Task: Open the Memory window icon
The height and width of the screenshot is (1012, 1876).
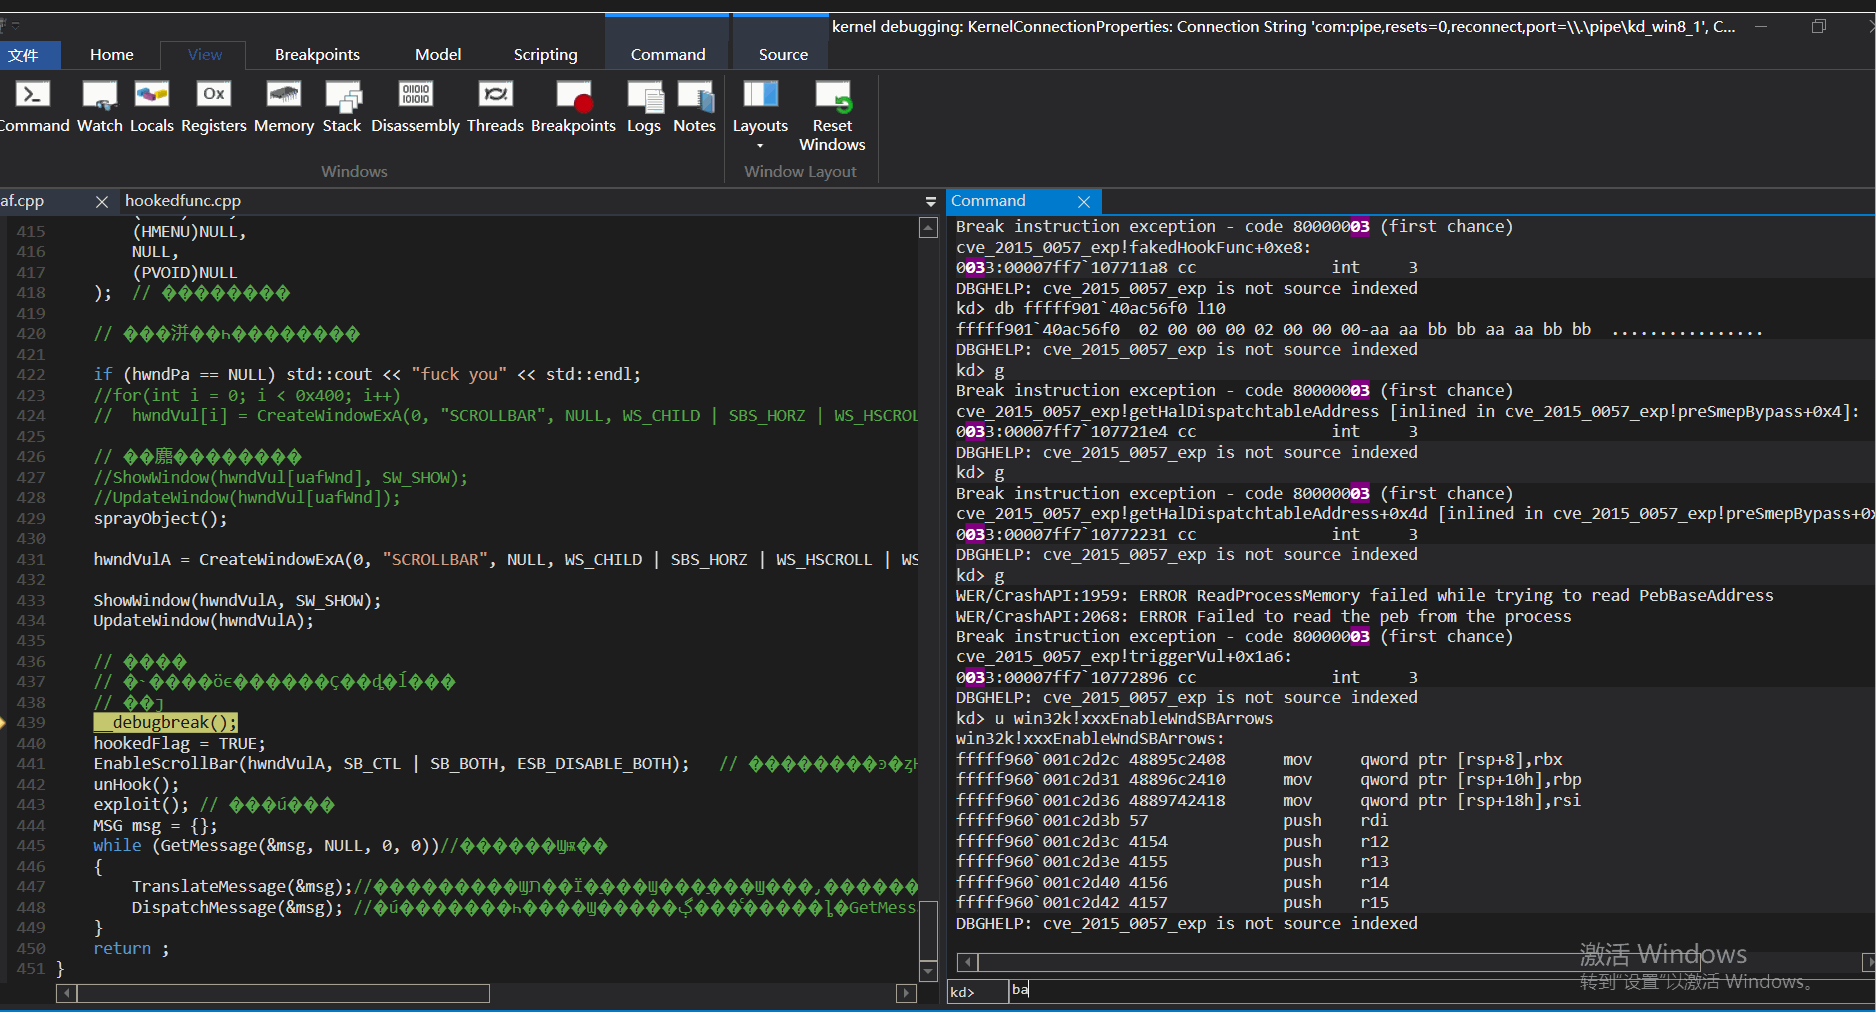Action: tap(283, 107)
